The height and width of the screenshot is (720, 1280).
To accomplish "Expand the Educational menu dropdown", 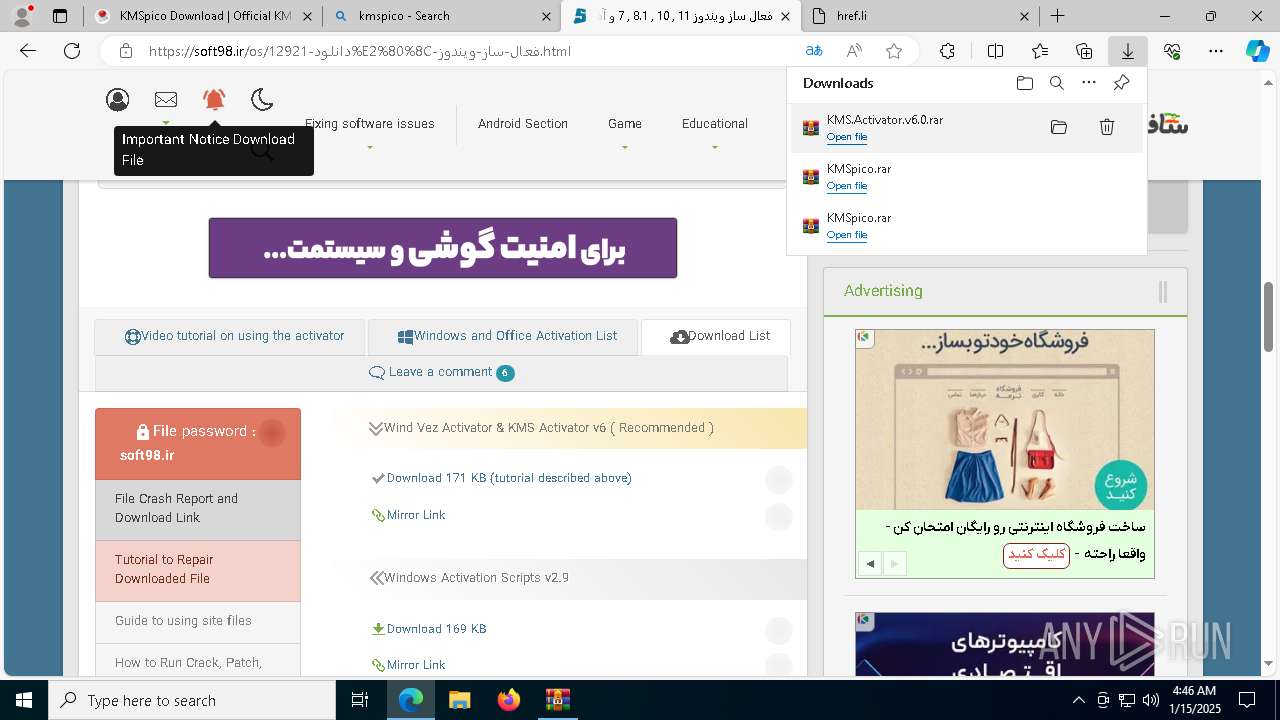I will click(x=715, y=125).
